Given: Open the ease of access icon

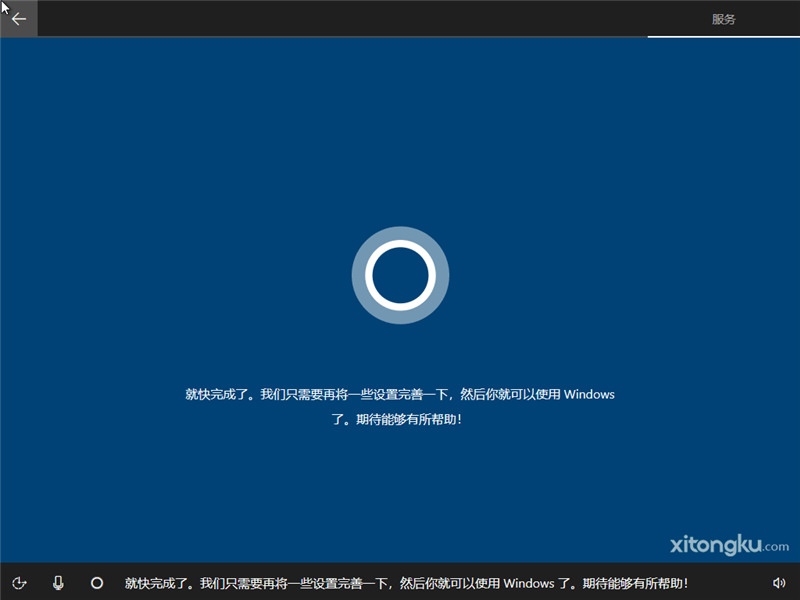Looking at the screenshot, I should (x=19, y=583).
